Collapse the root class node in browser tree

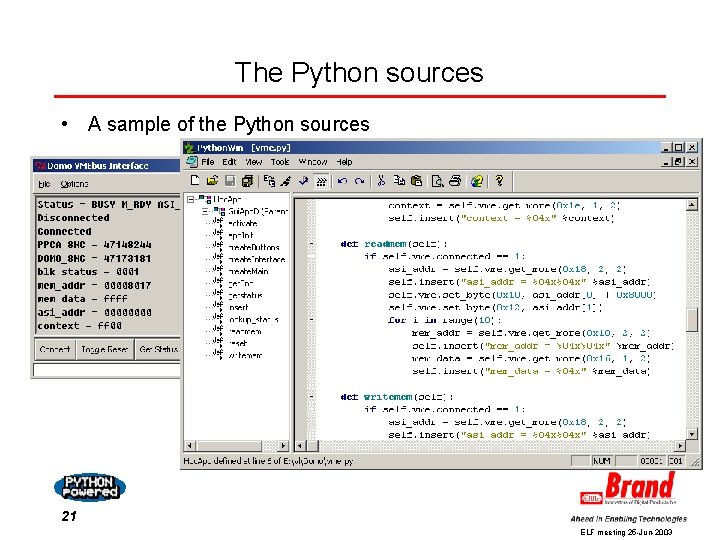point(191,199)
